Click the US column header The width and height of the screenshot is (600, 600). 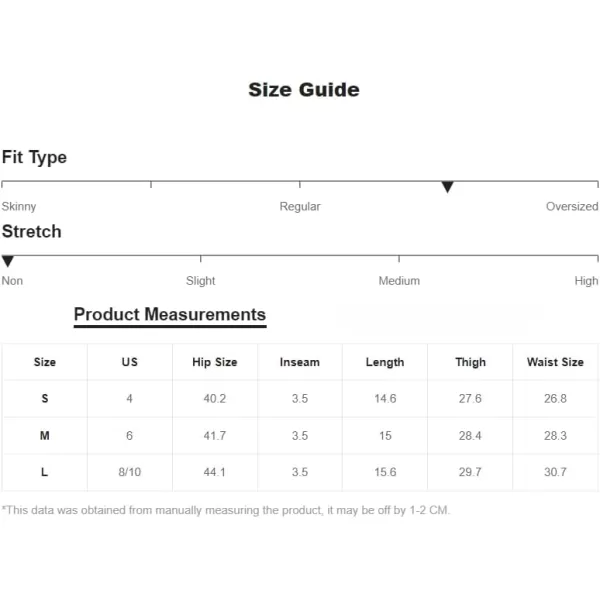(x=130, y=362)
